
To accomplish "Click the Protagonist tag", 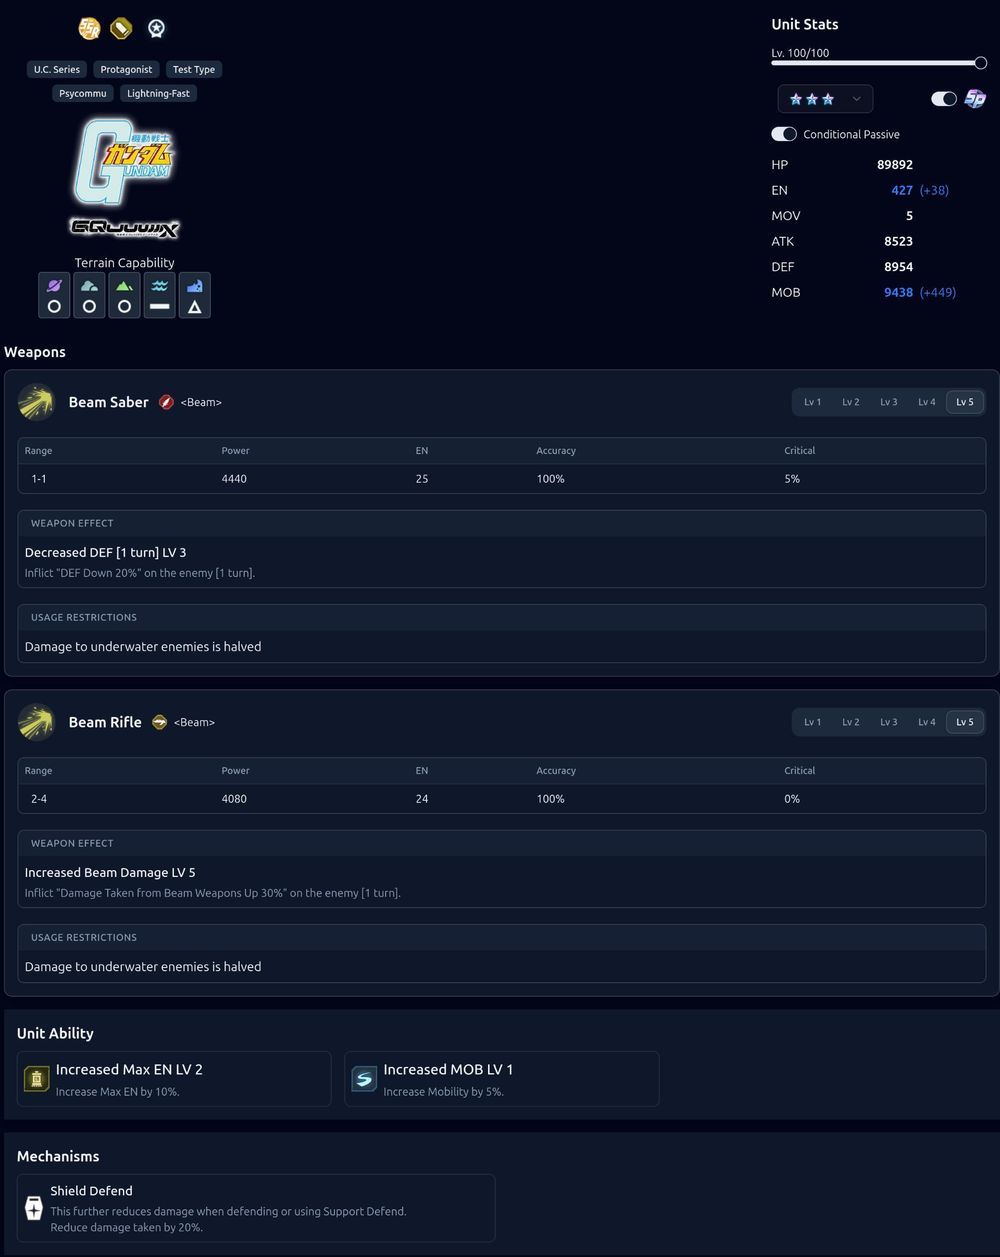I will (x=126, y=69).
